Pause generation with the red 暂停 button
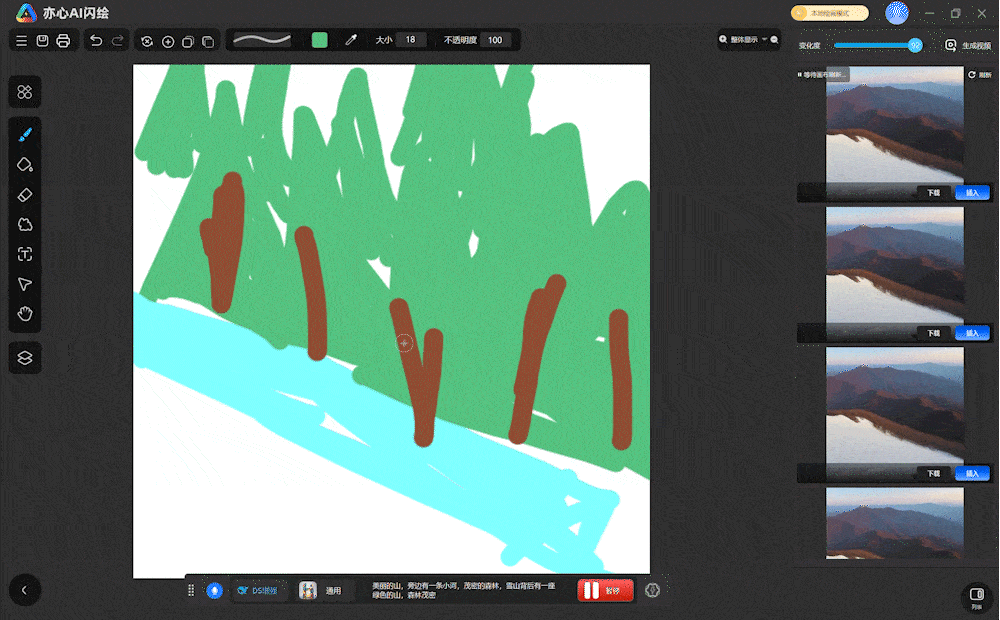 click(605, 590)
